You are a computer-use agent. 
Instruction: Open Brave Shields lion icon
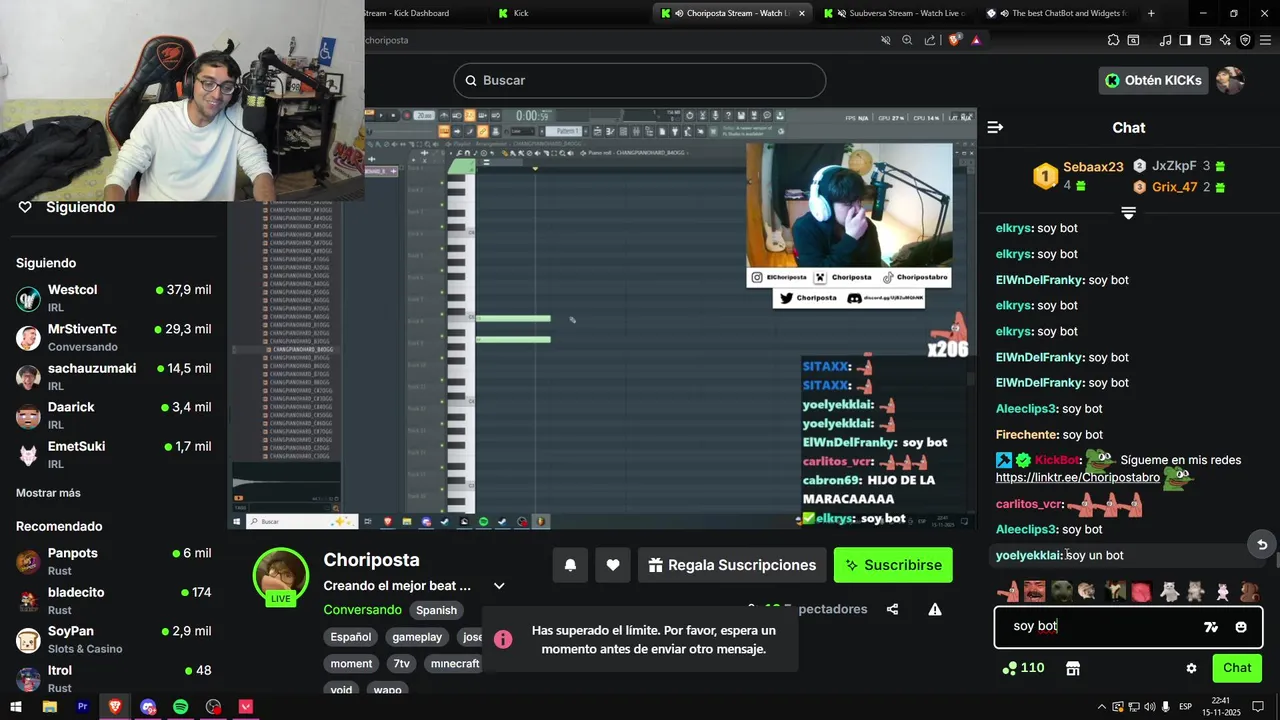click(955, 40)
